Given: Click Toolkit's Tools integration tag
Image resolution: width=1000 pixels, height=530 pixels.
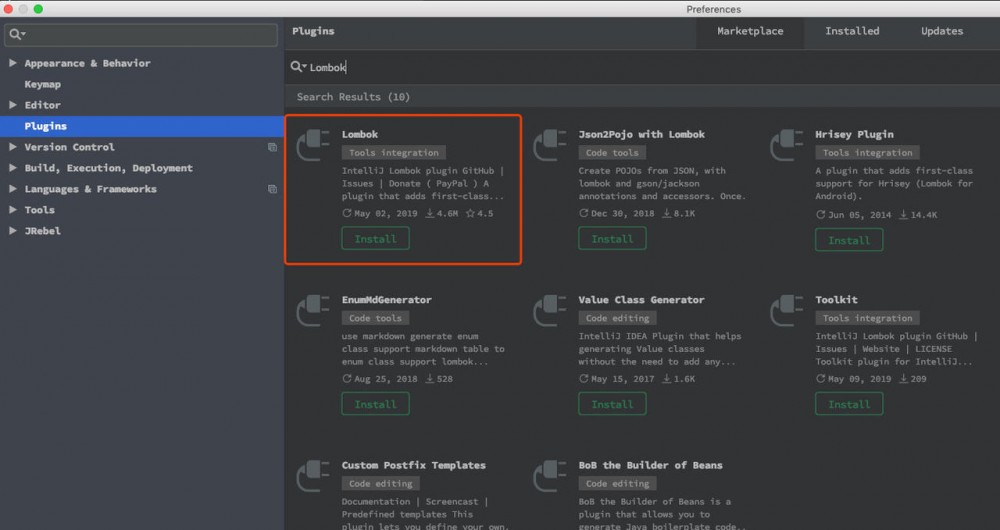Looking at the screenshot, I should click(867, 318).
